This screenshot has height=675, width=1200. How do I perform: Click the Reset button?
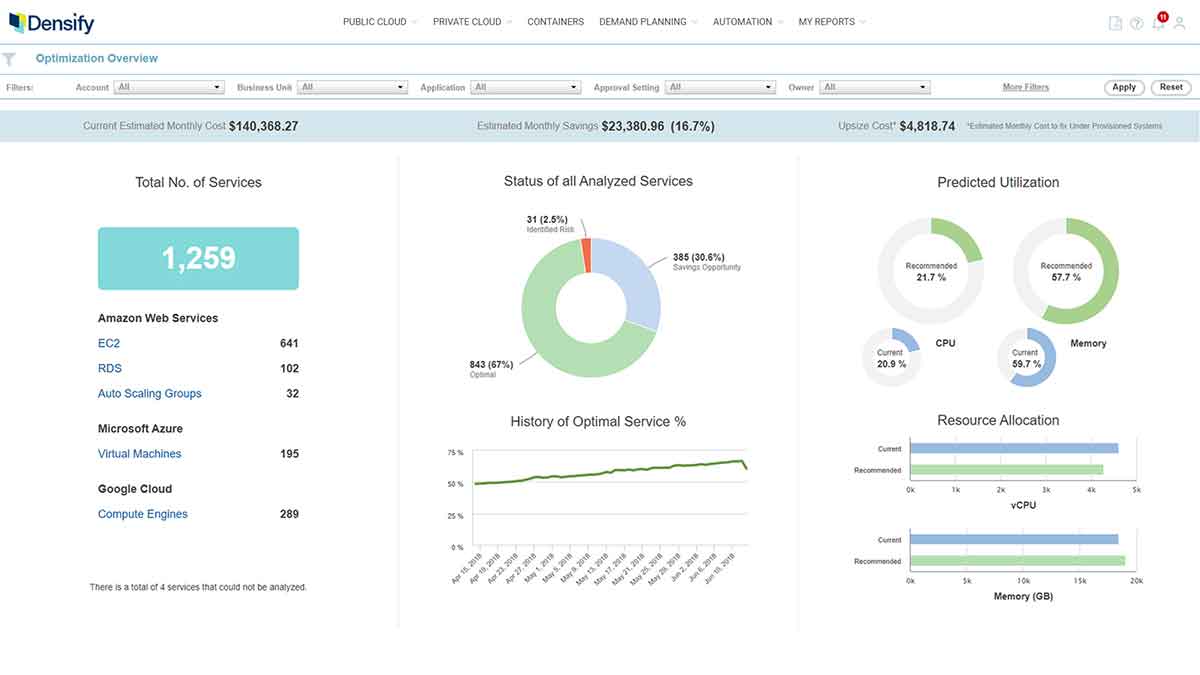[1170, 87]
